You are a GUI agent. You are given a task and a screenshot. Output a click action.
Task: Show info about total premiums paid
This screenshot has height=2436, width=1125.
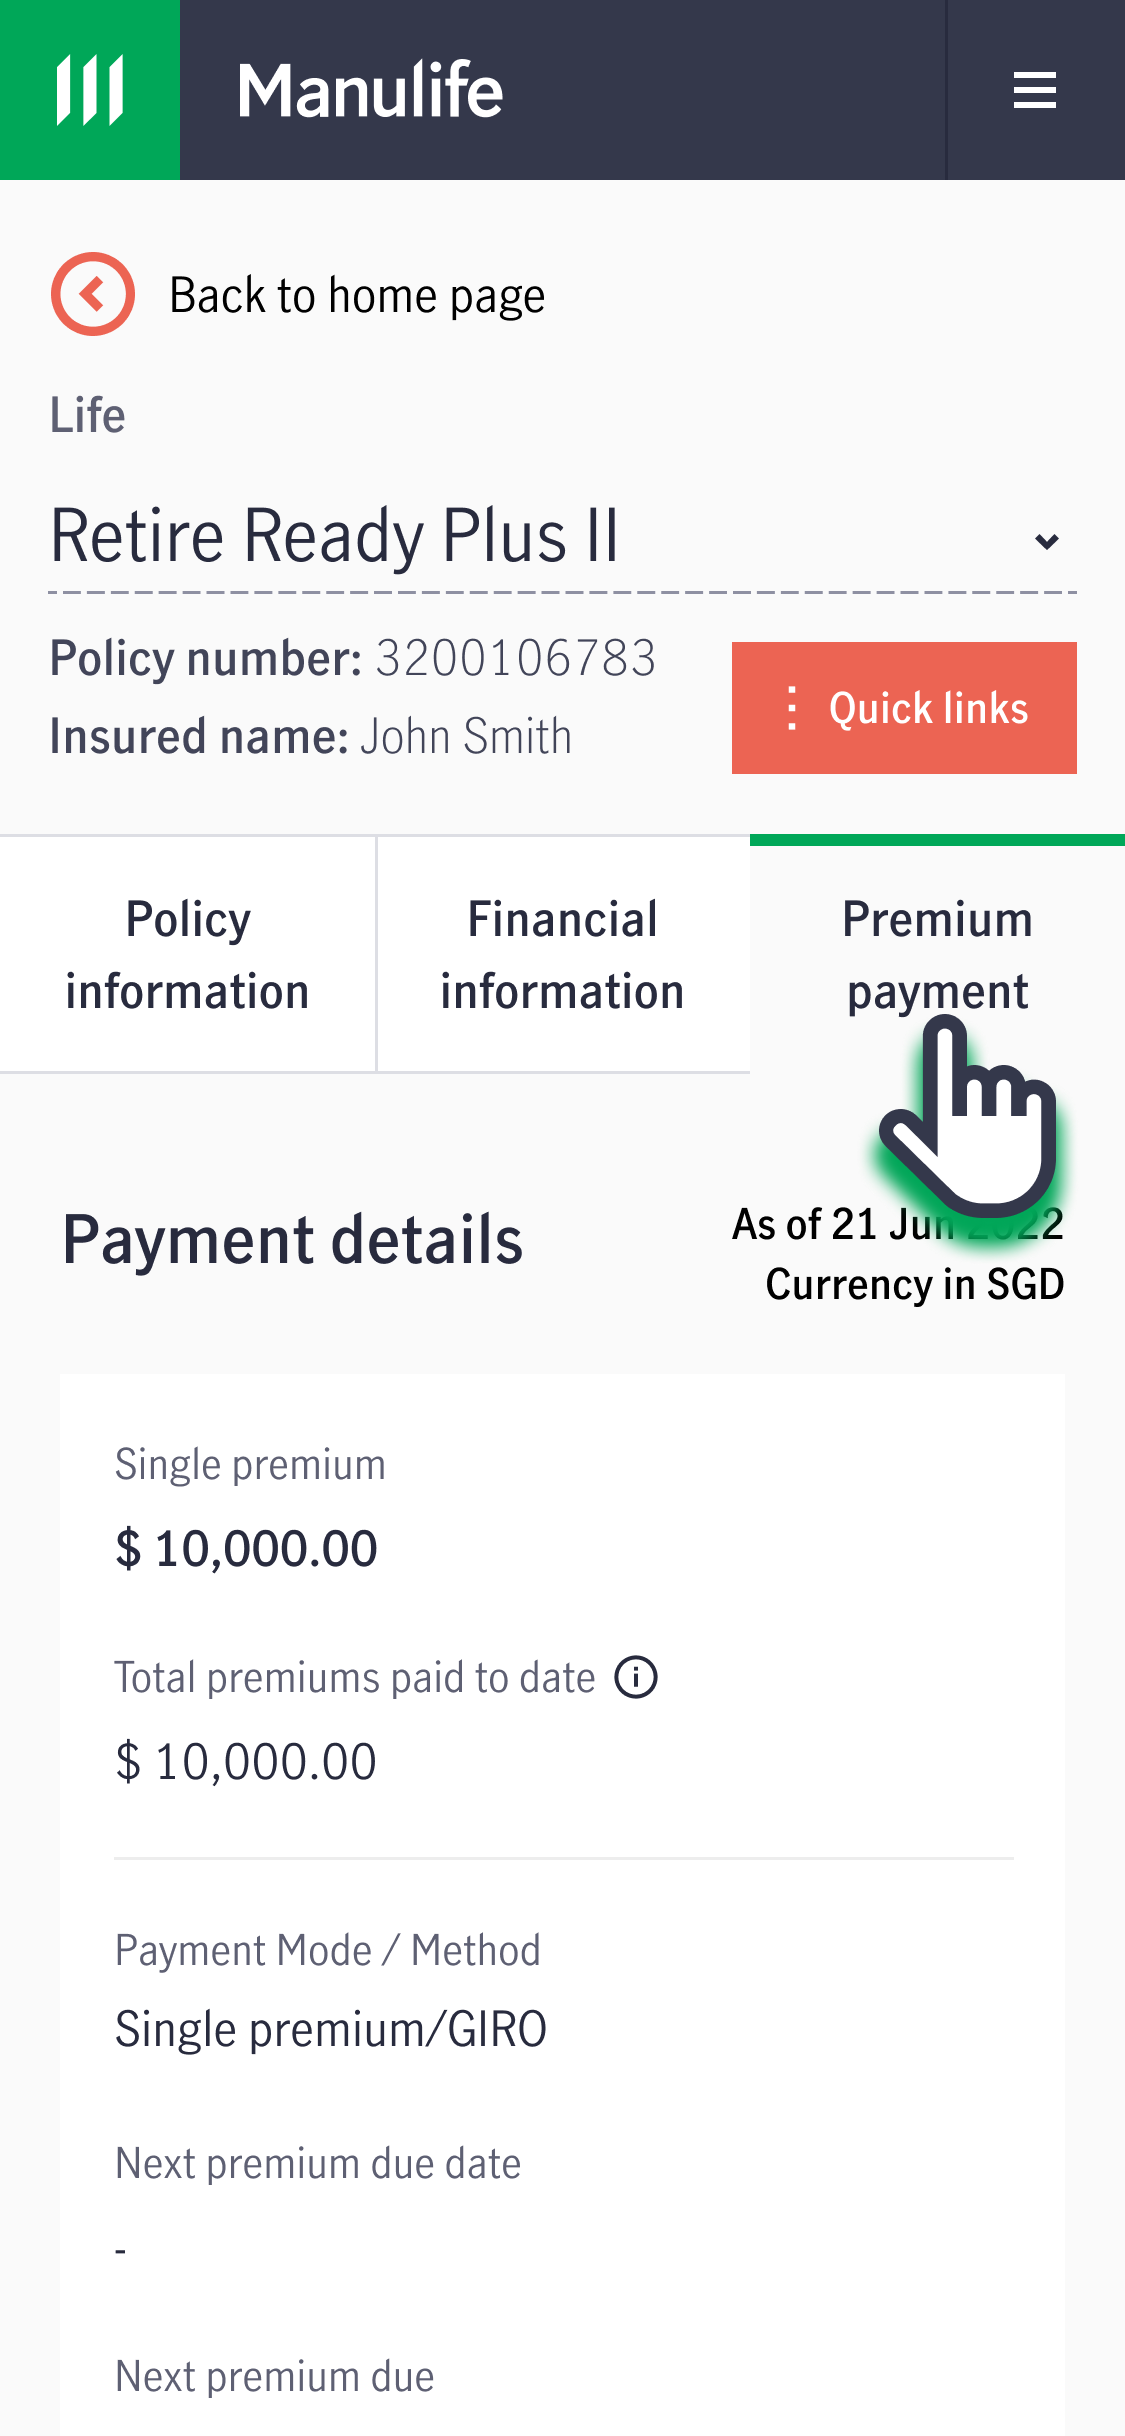coord(636,1677)
